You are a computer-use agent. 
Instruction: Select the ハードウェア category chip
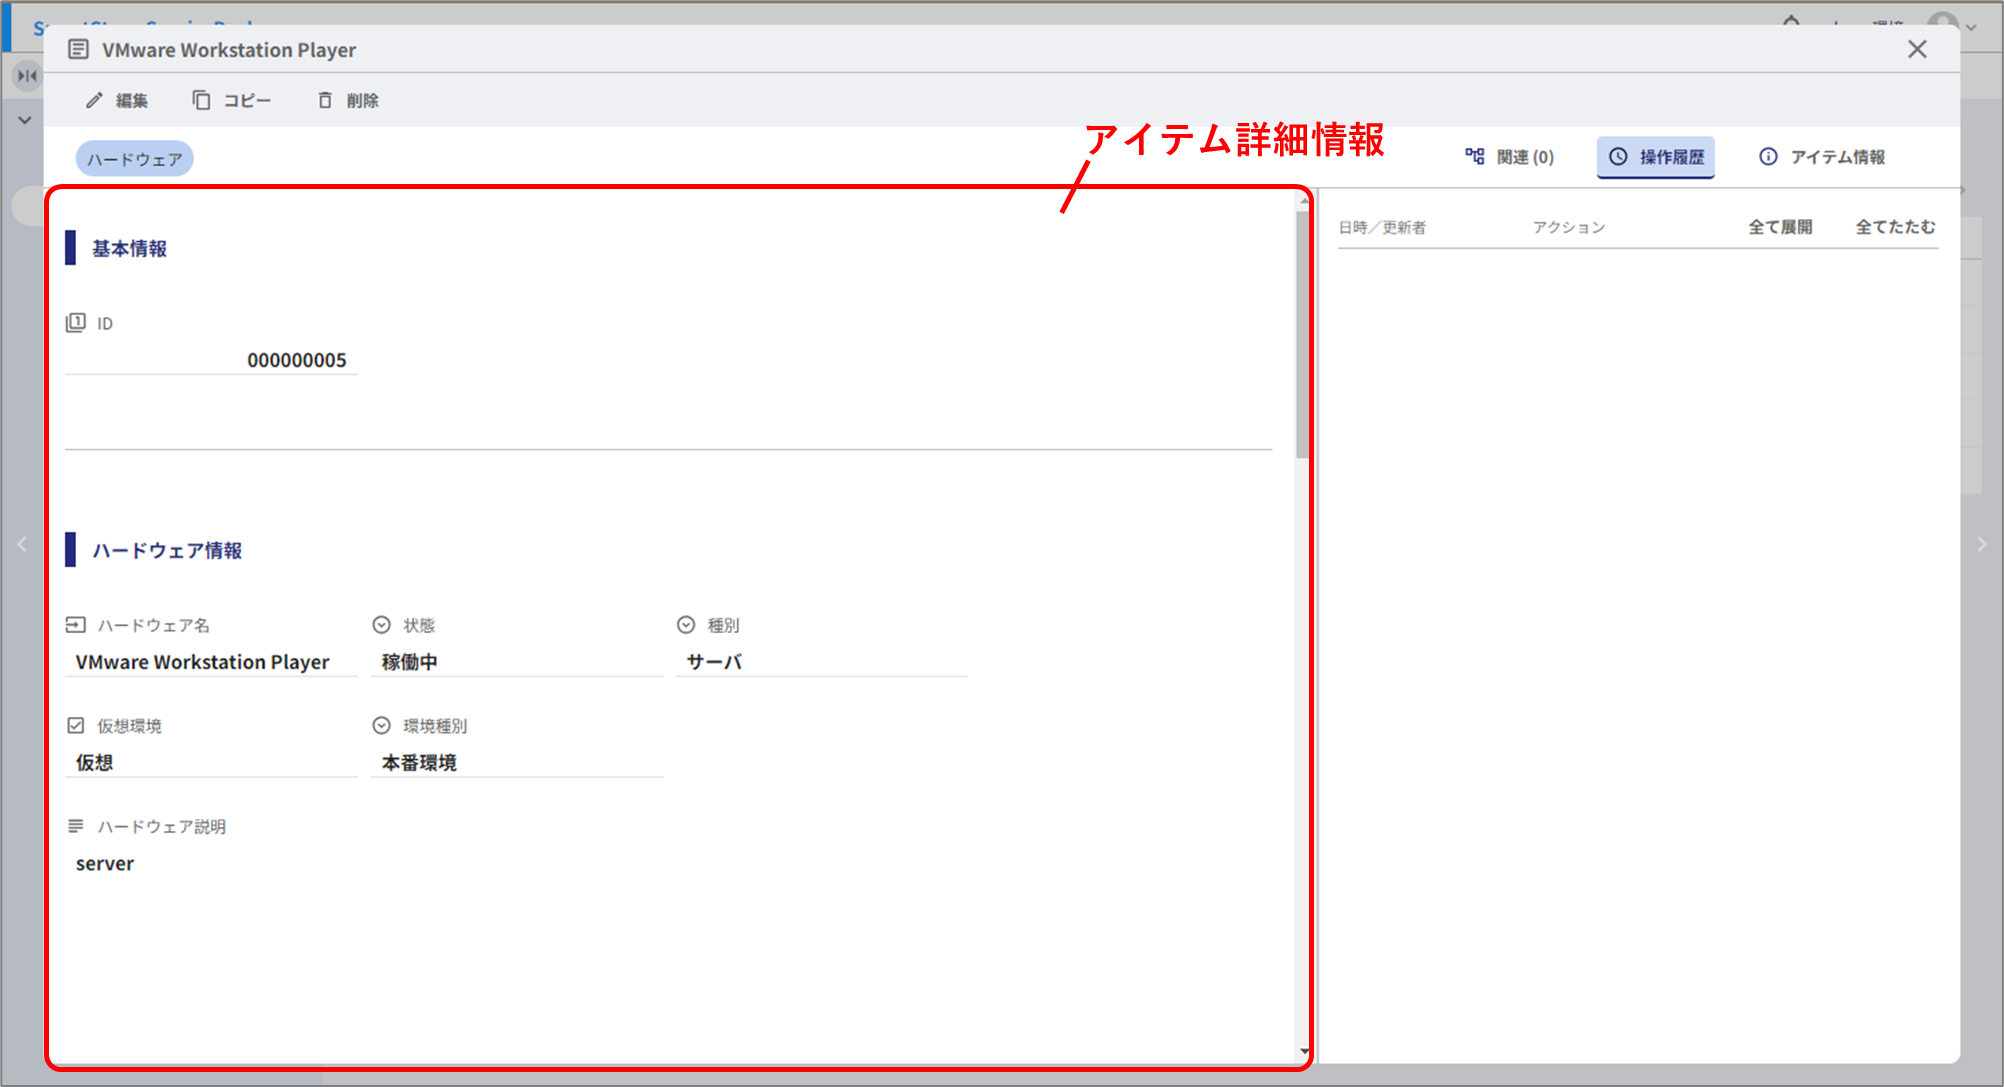pos(134,159)
